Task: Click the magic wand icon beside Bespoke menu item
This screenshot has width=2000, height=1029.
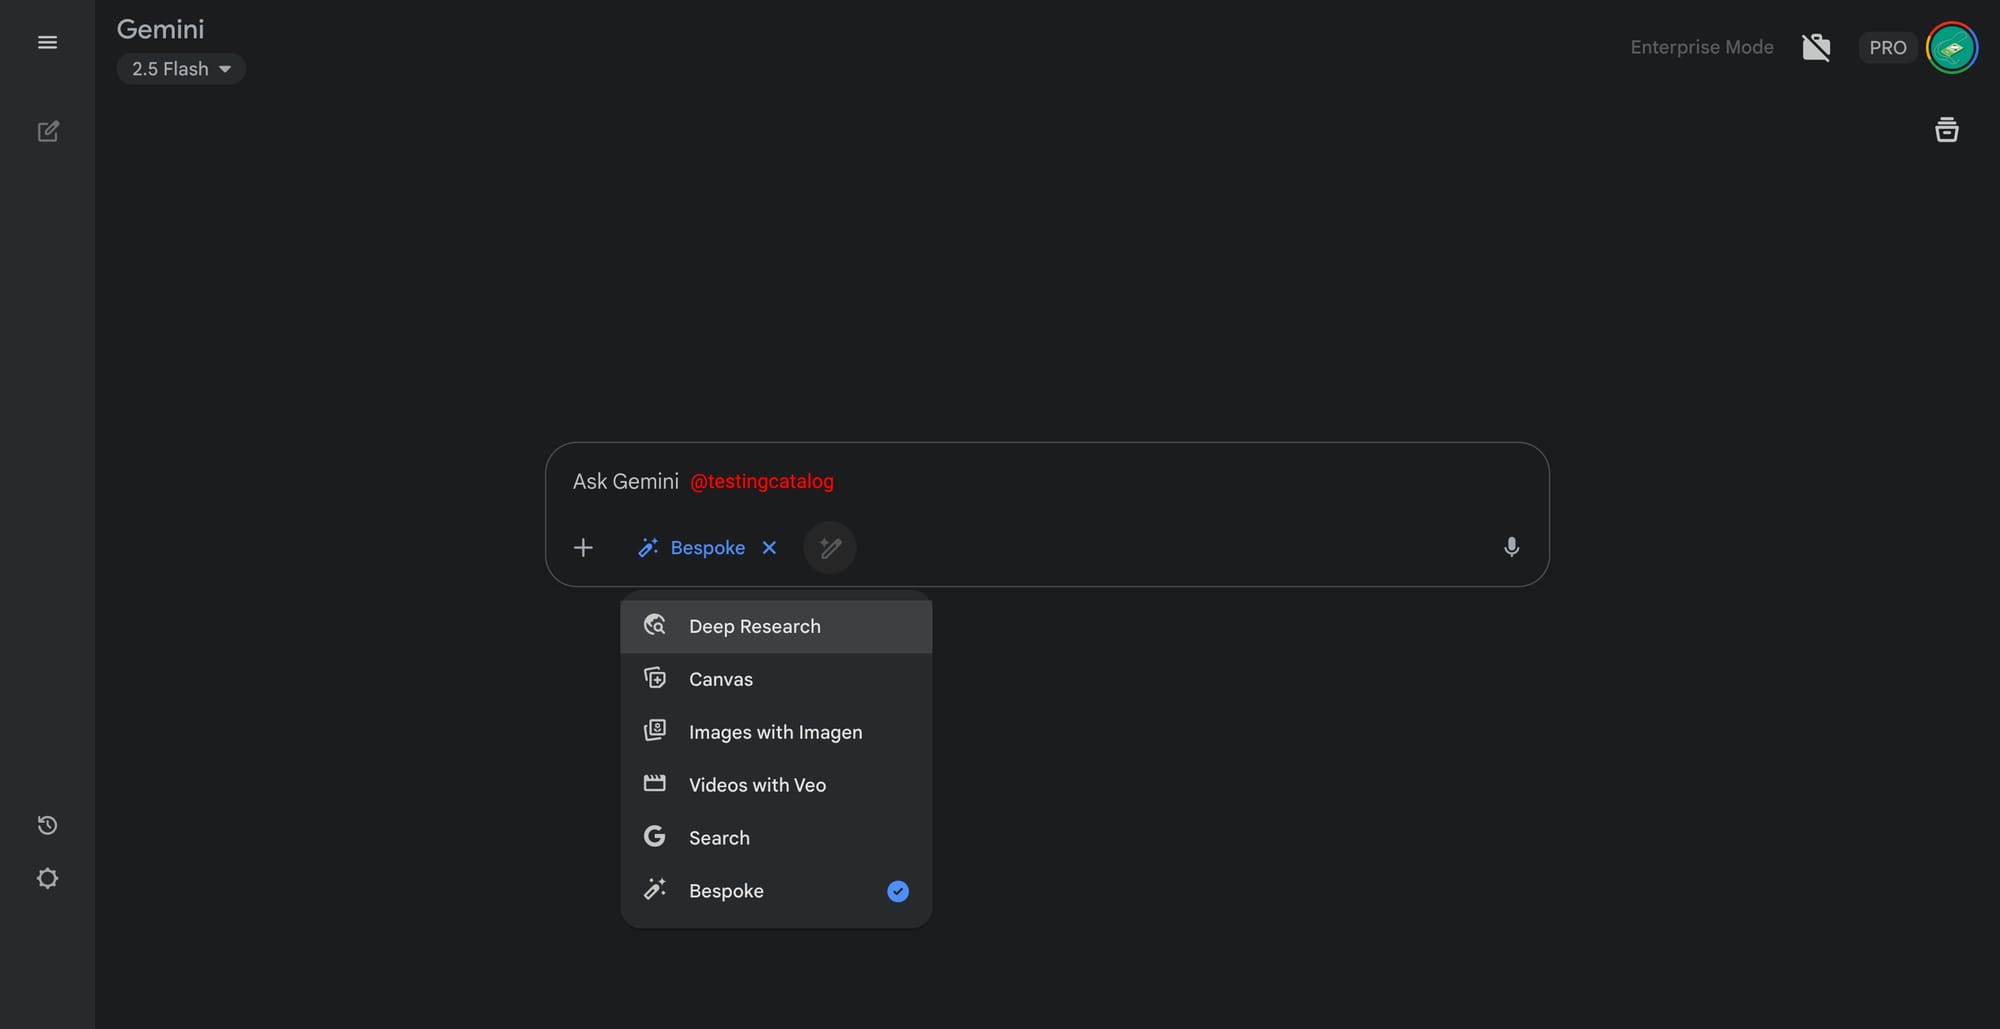Action: [x=655, y=889]
